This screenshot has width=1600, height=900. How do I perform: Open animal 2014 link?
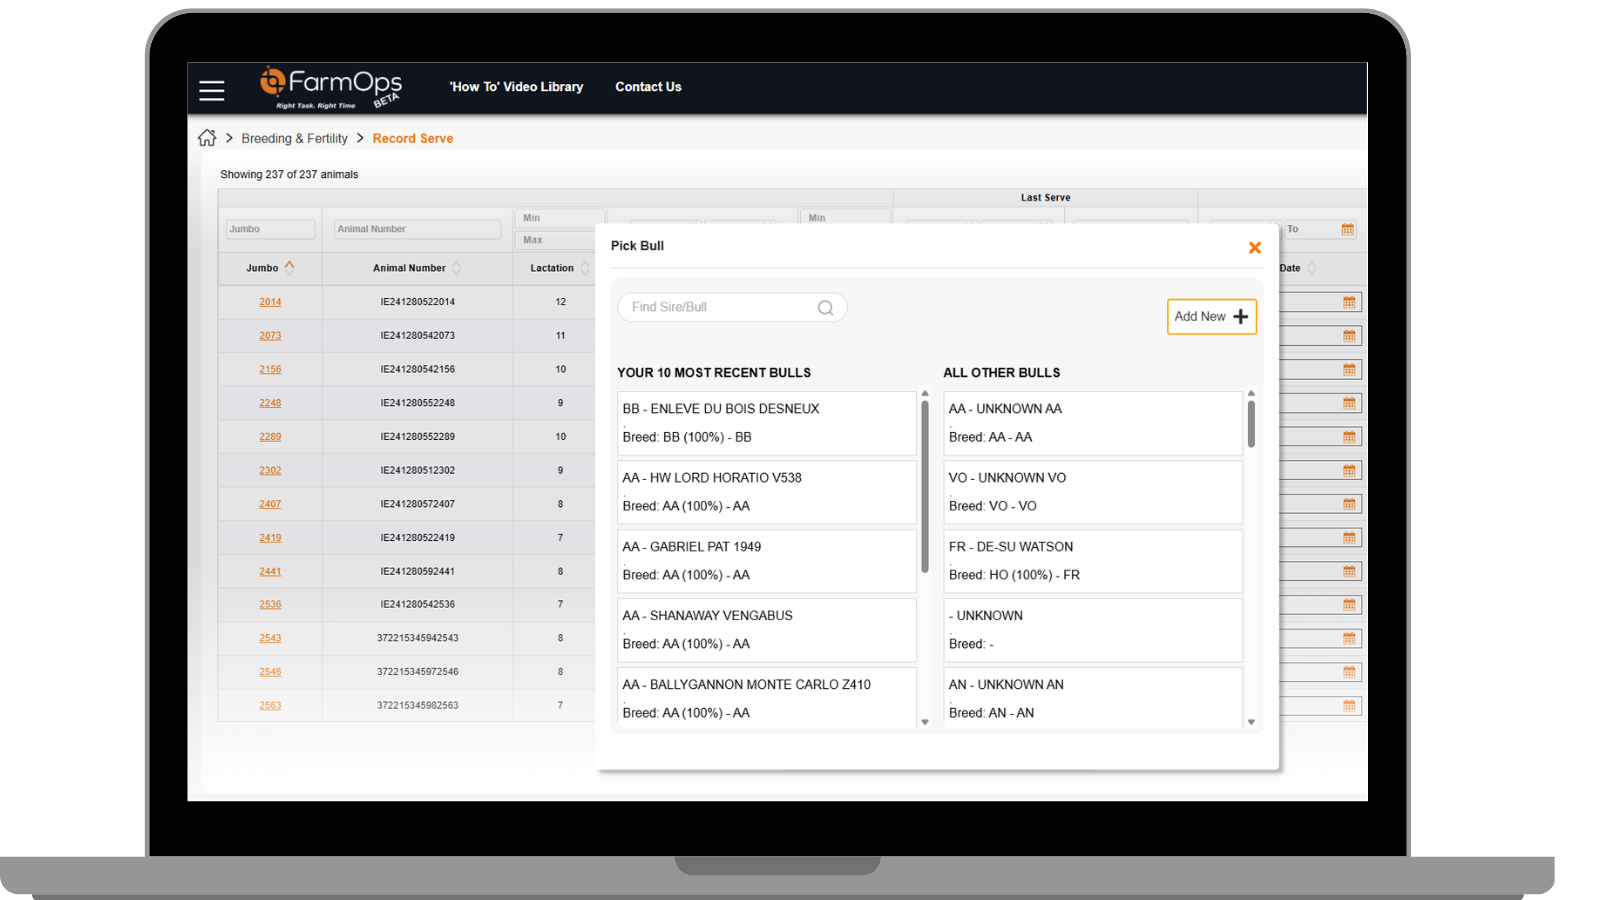pyautogui.click(x=270, y=302)
